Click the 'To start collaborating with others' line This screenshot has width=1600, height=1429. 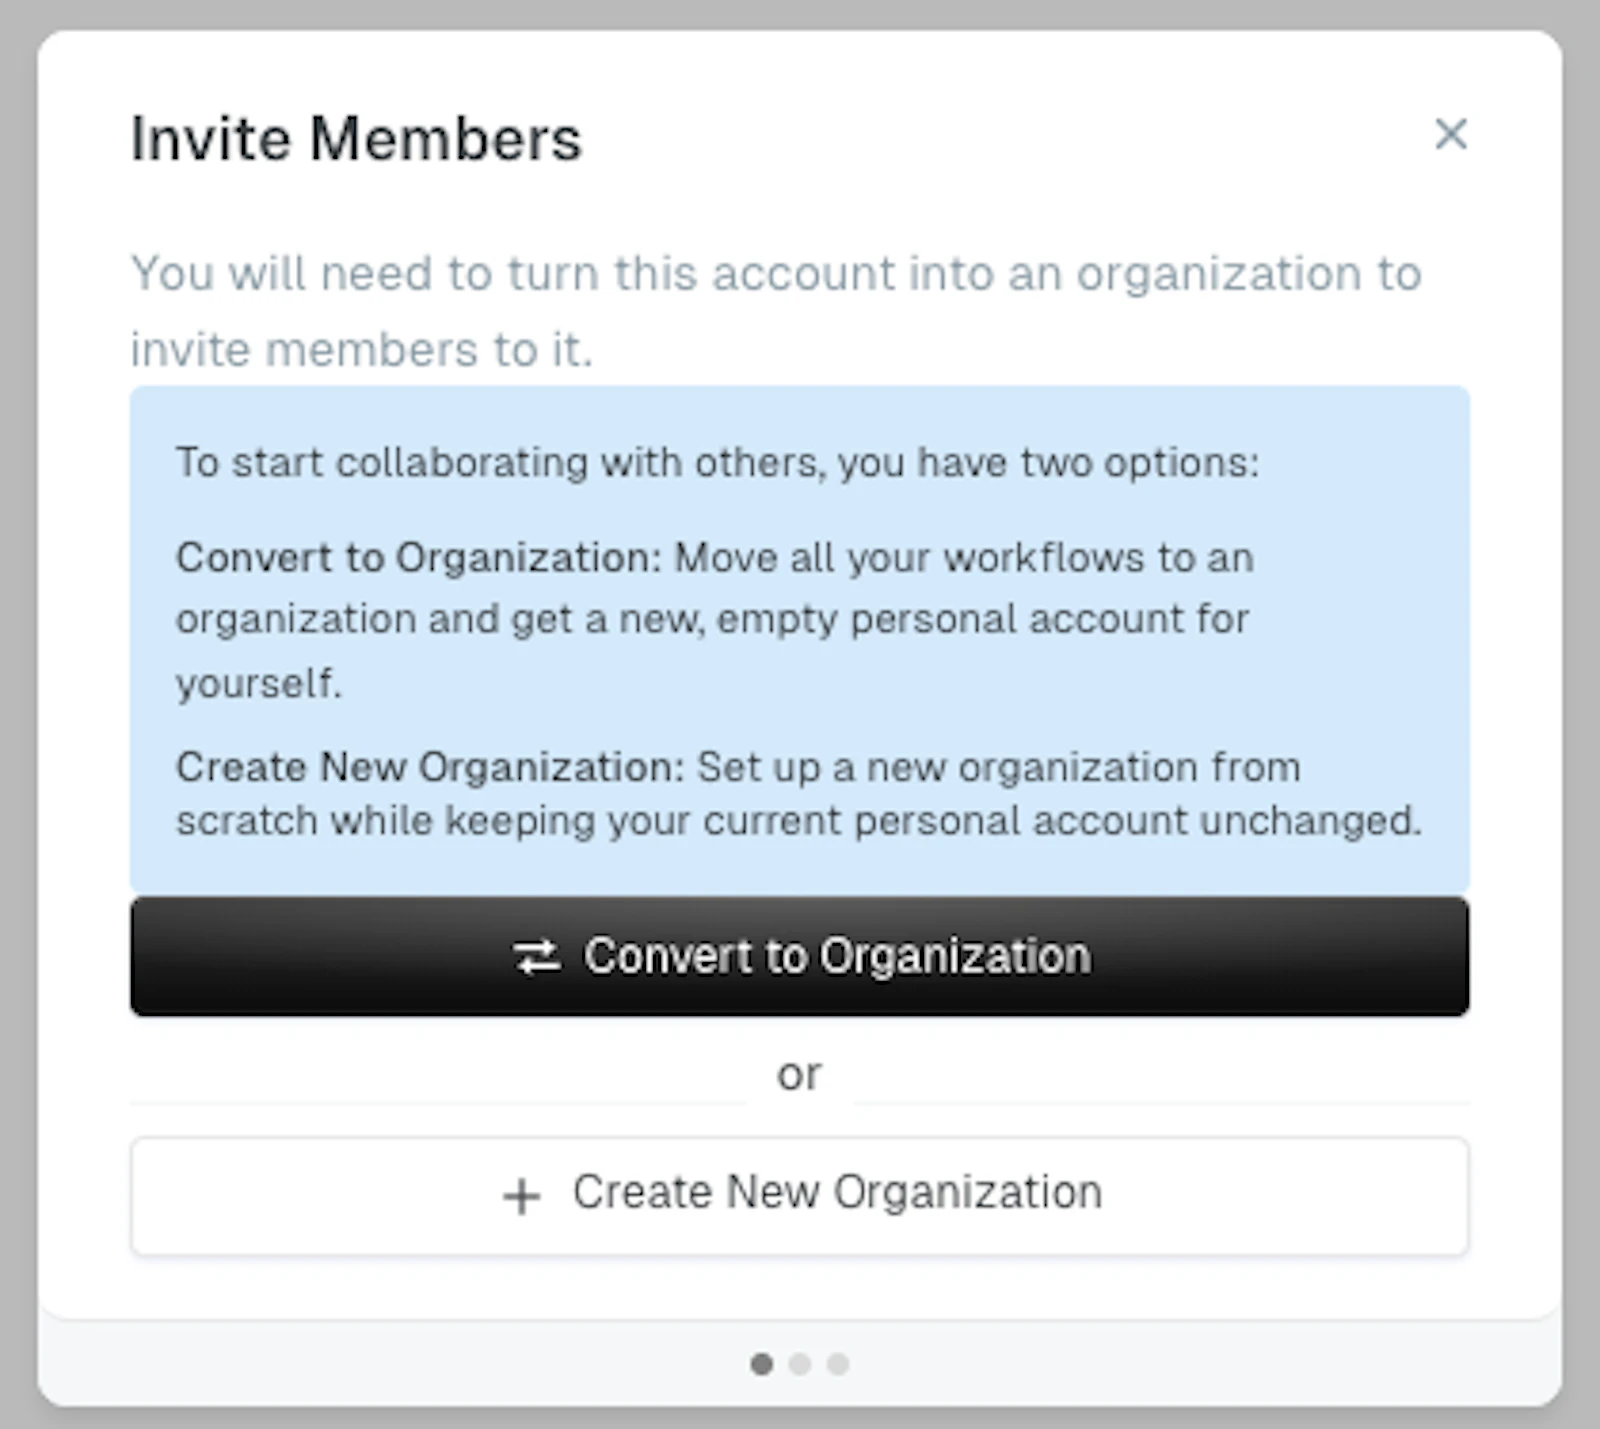pos(717,463)
